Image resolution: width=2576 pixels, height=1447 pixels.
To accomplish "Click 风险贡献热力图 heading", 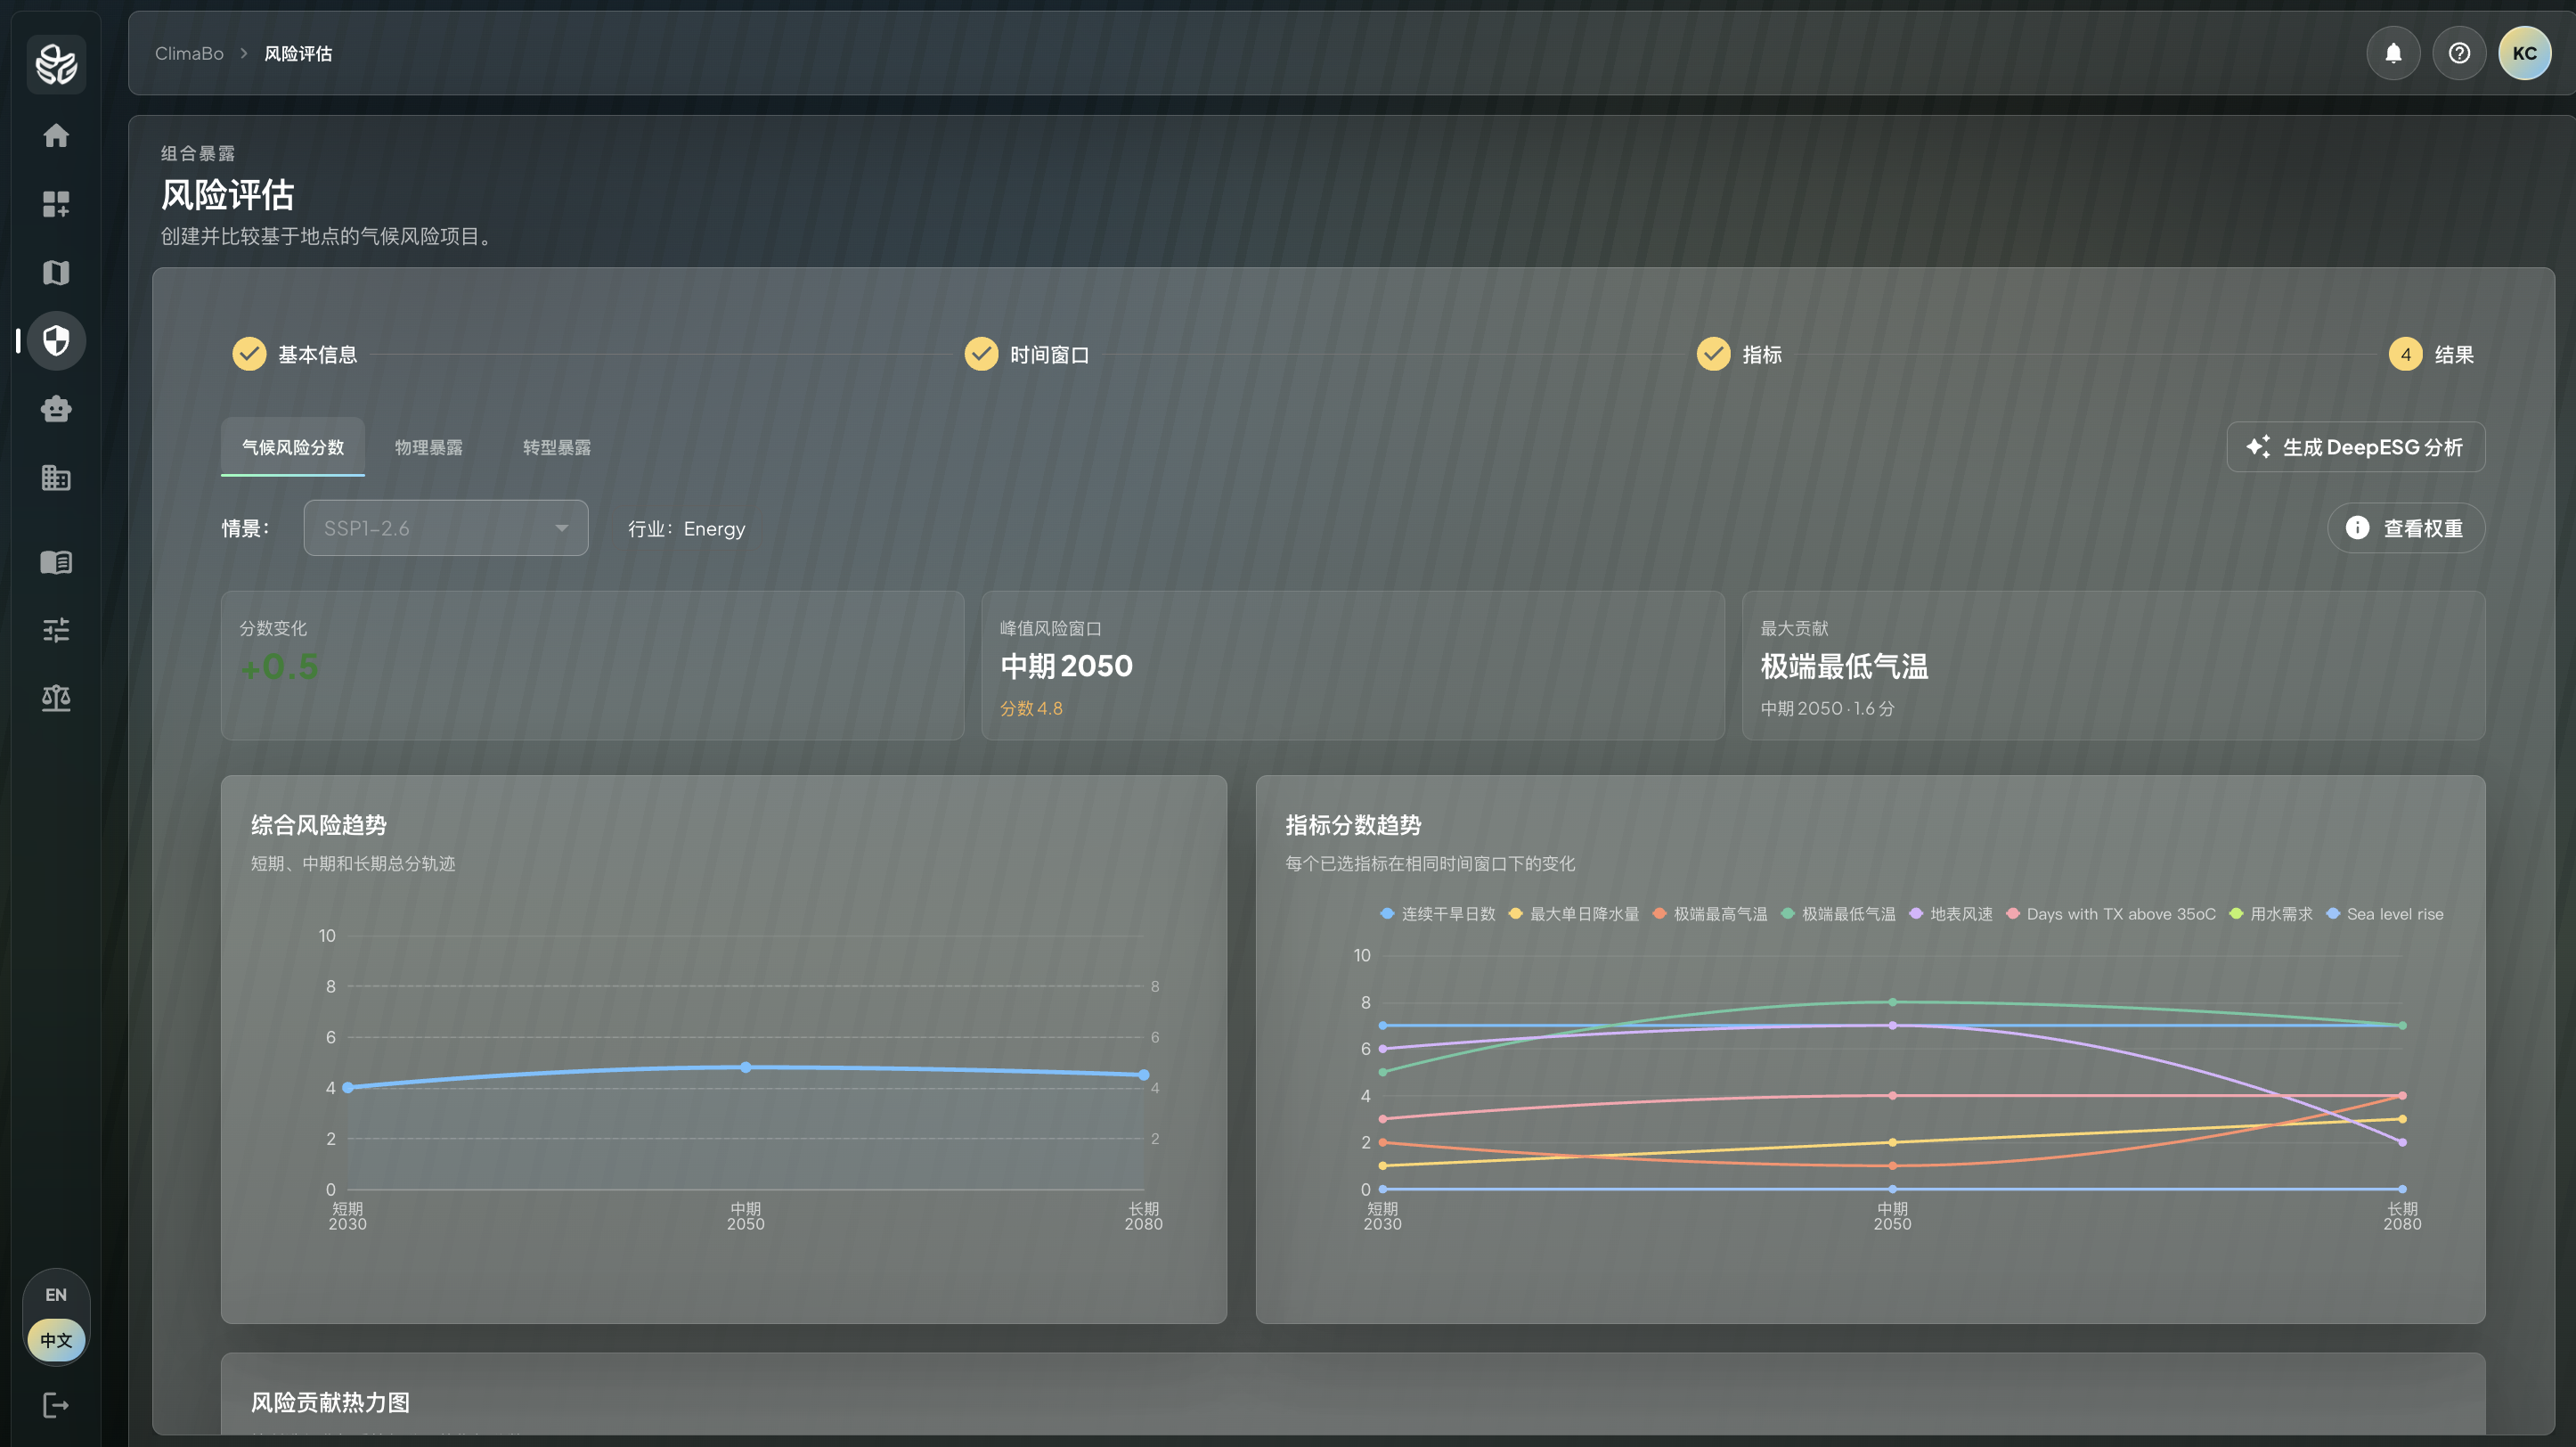I will click(x=330, y=1402).
